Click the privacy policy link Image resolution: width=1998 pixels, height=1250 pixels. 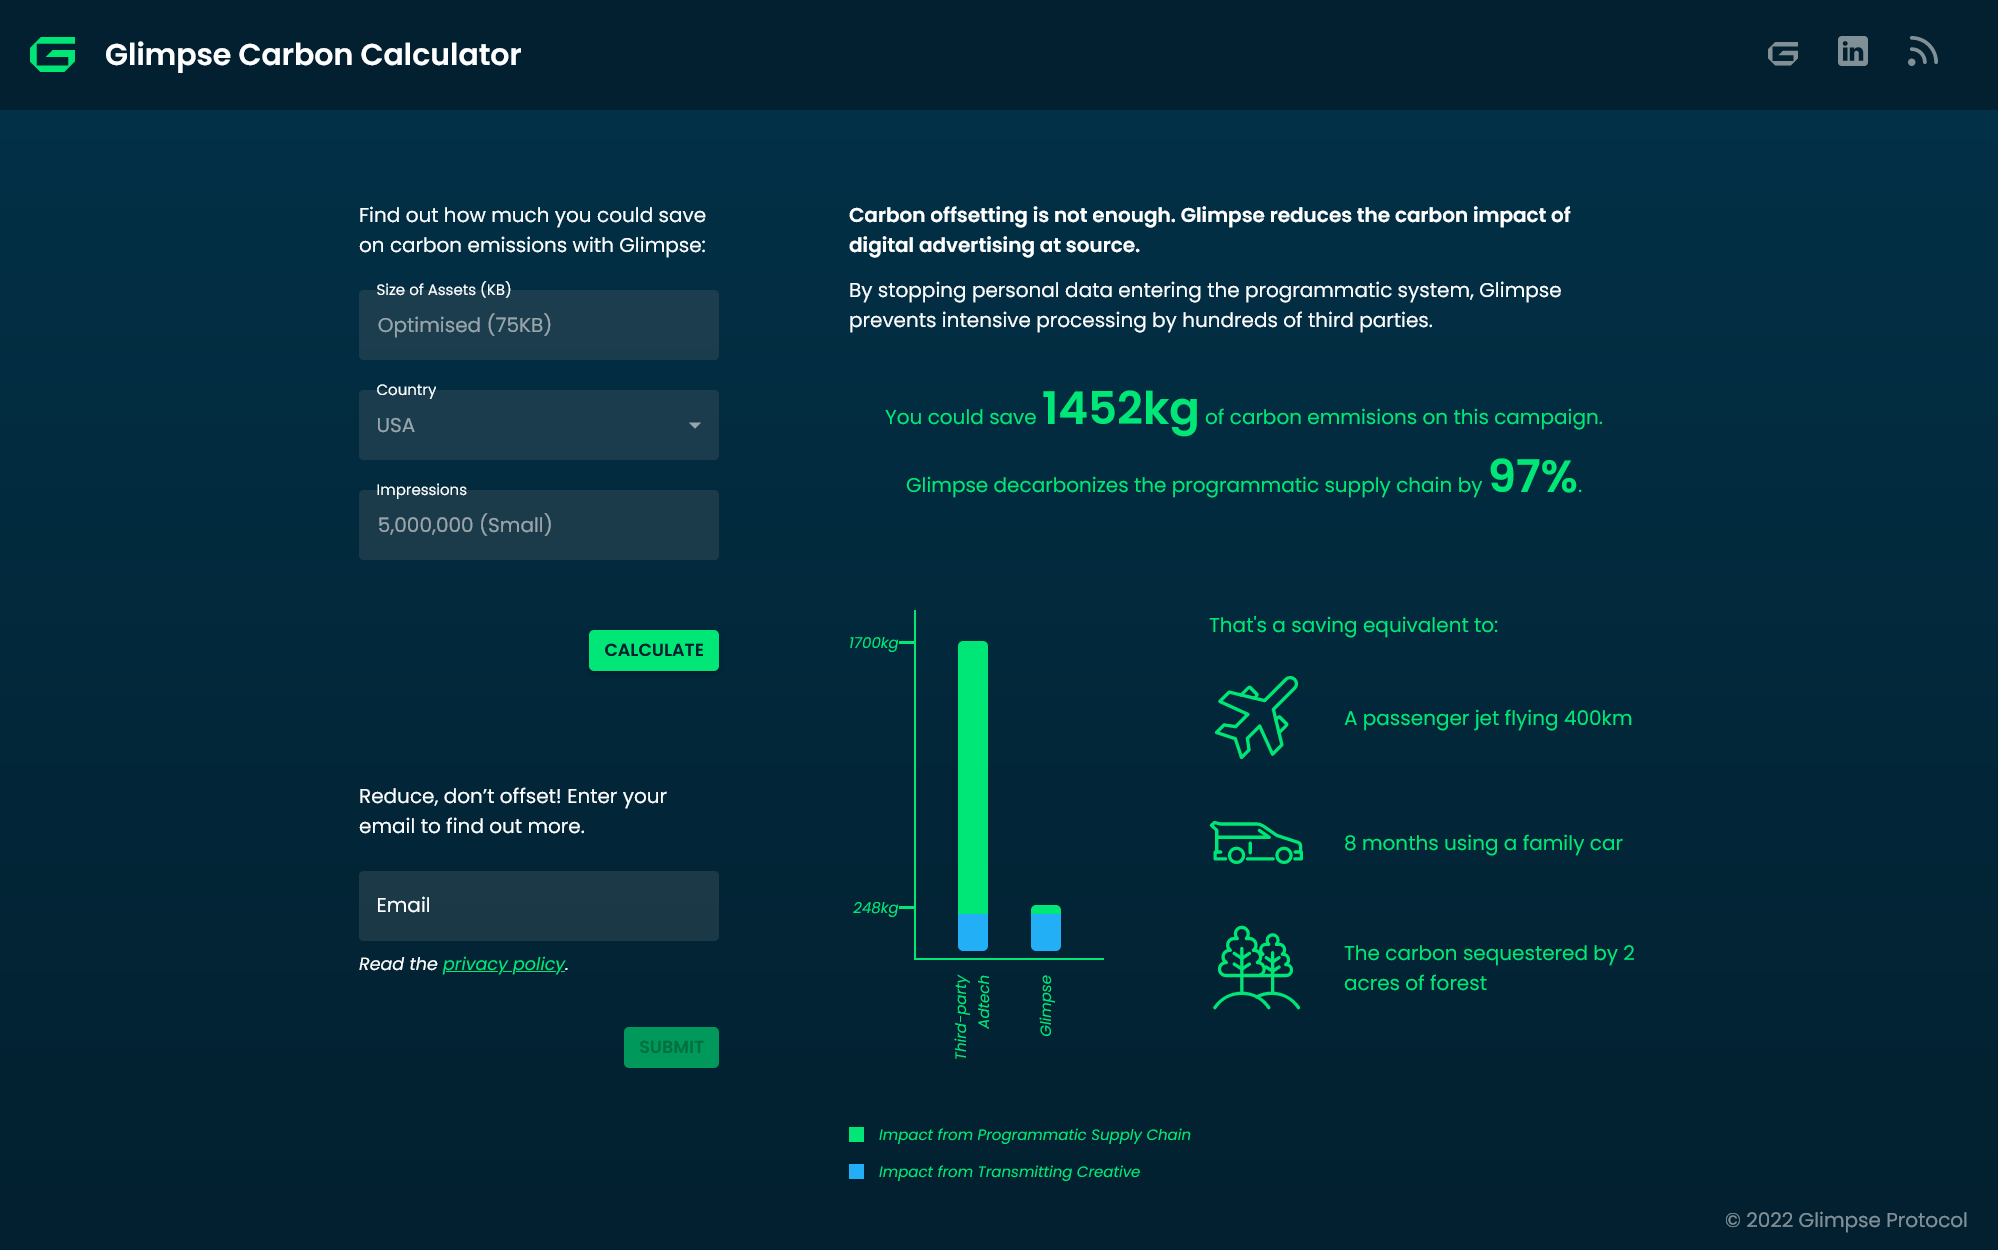[504, 963]
